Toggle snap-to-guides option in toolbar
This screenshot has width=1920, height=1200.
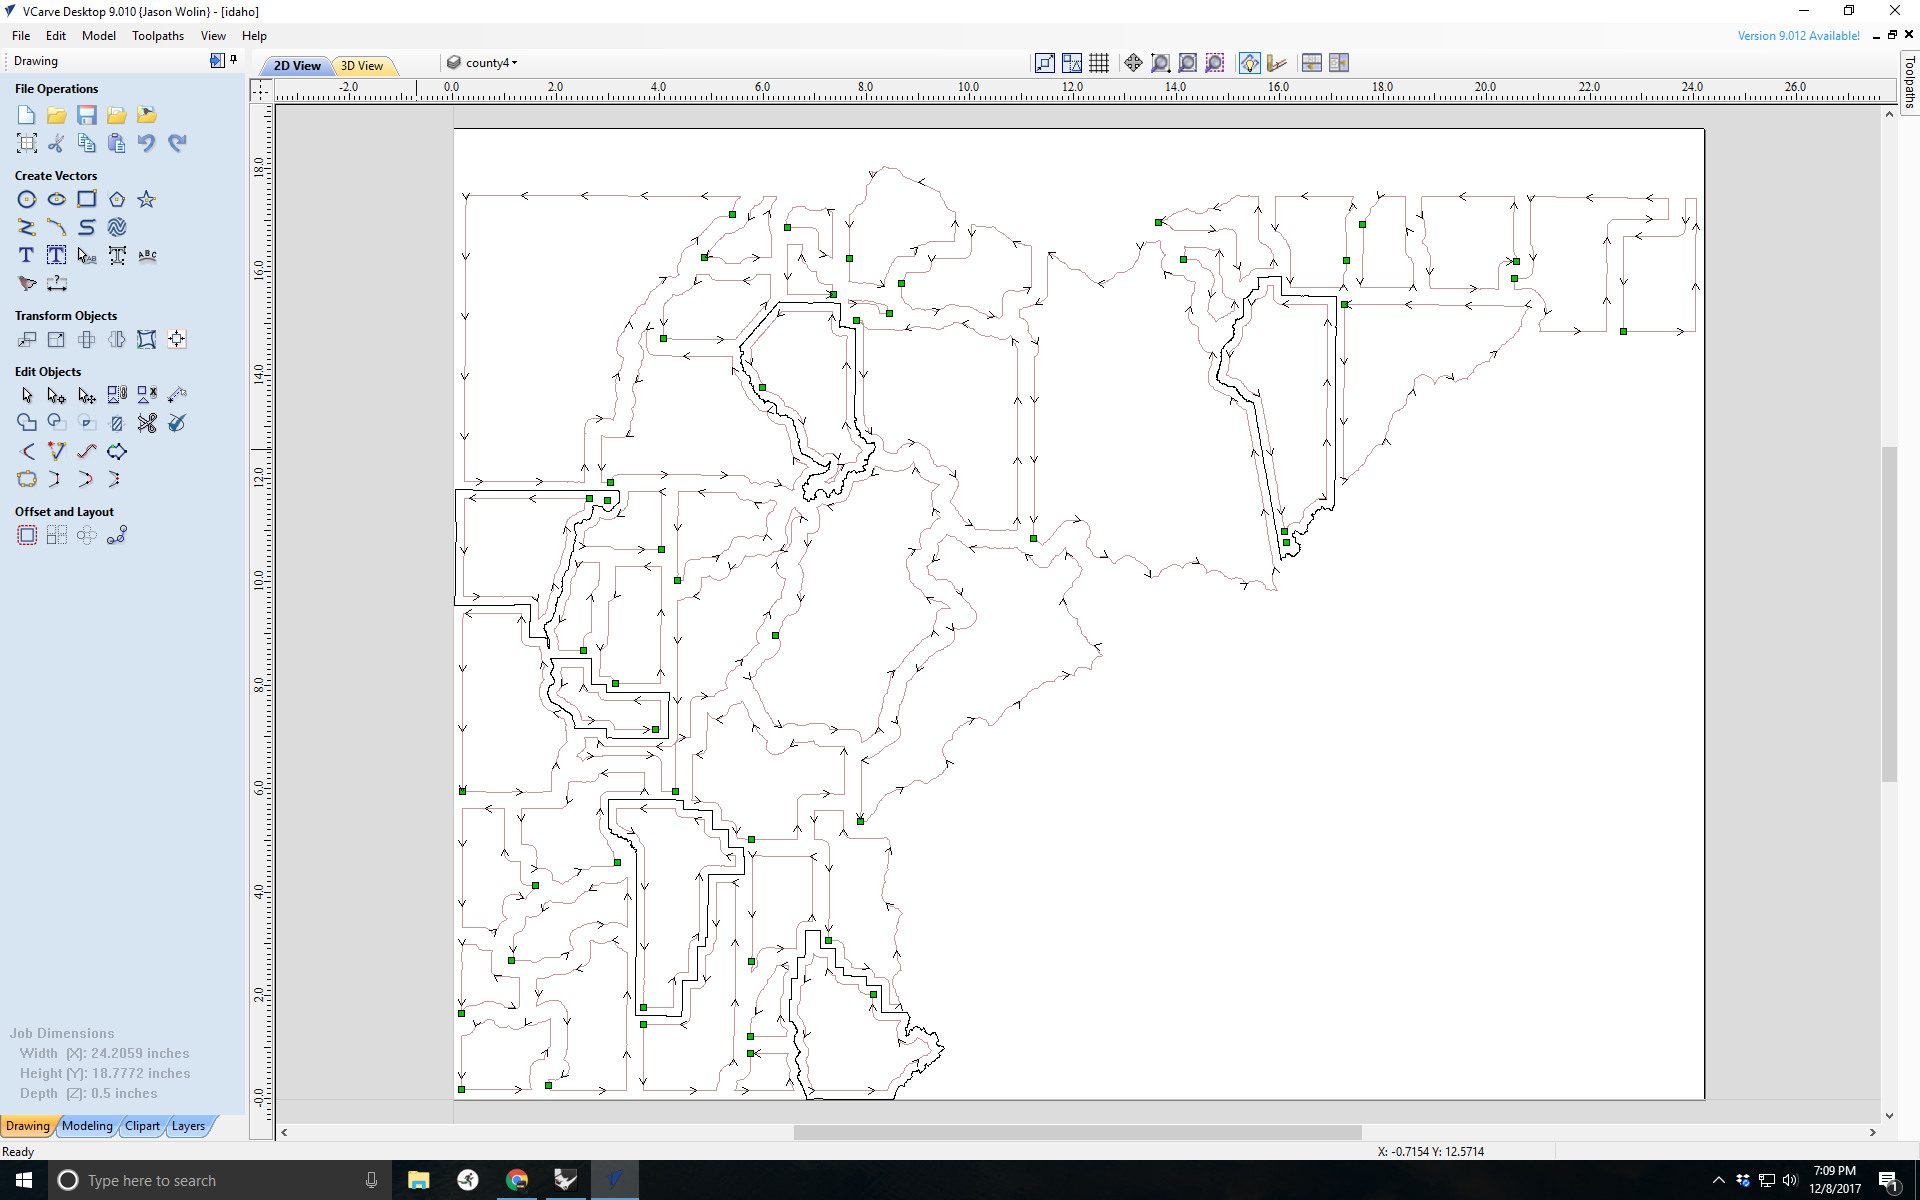tap(1072, 63)
